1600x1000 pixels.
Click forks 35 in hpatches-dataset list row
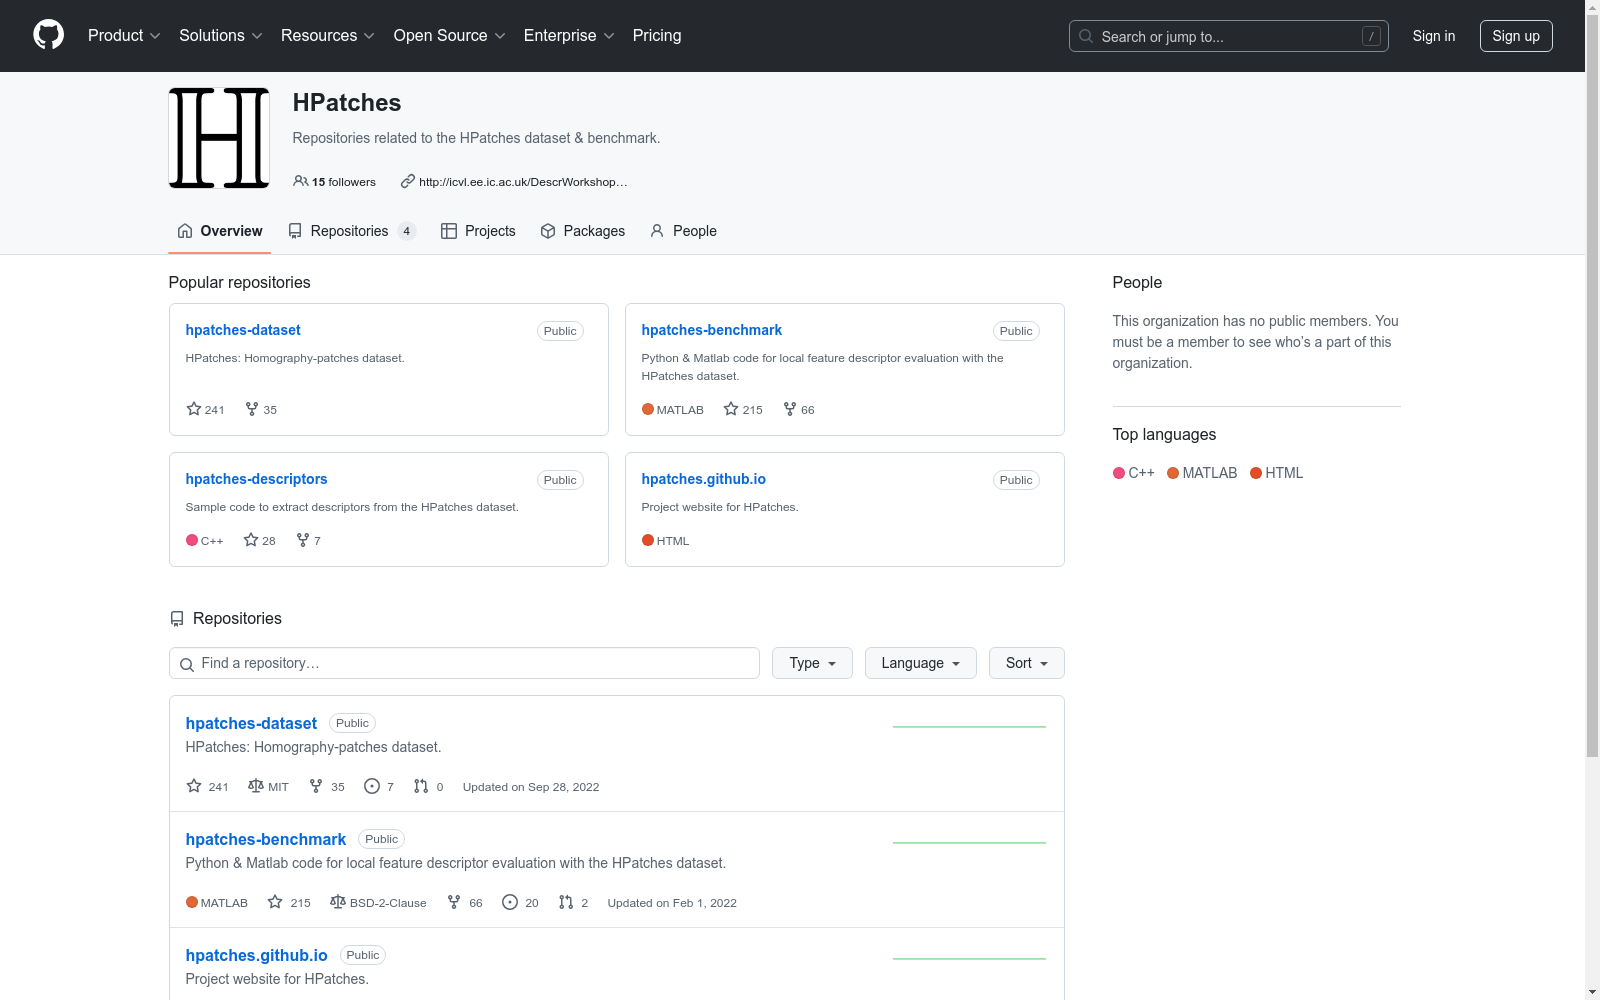tap(327, 786)
